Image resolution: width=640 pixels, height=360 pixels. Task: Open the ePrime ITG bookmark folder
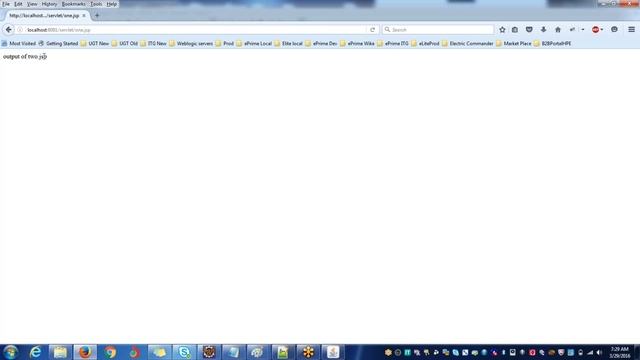pyautogui.click(x=393, y=43)
